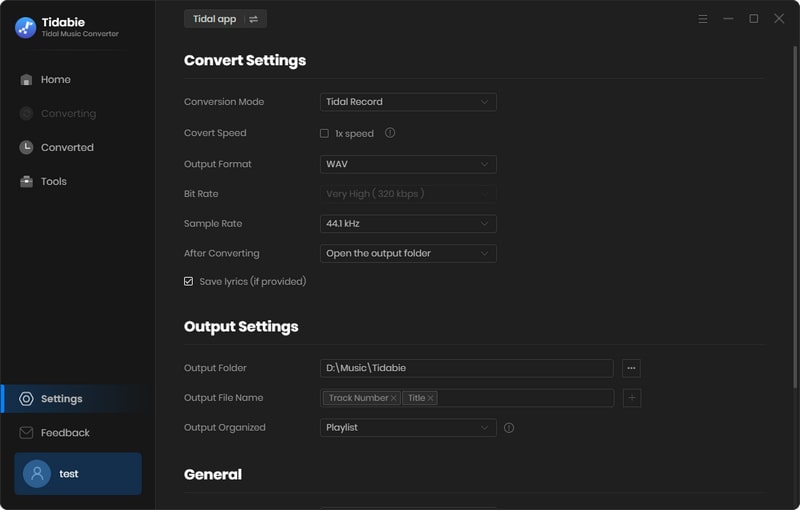
Task: Remove the Track Number tag
Action: coord(394,398)
